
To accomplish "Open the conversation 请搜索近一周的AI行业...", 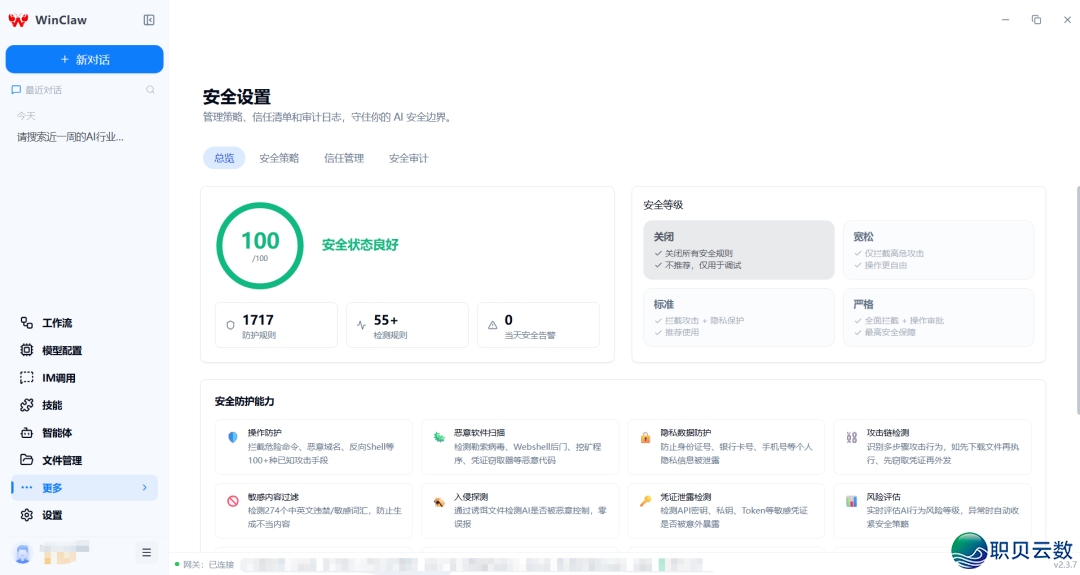I will 70,136.
